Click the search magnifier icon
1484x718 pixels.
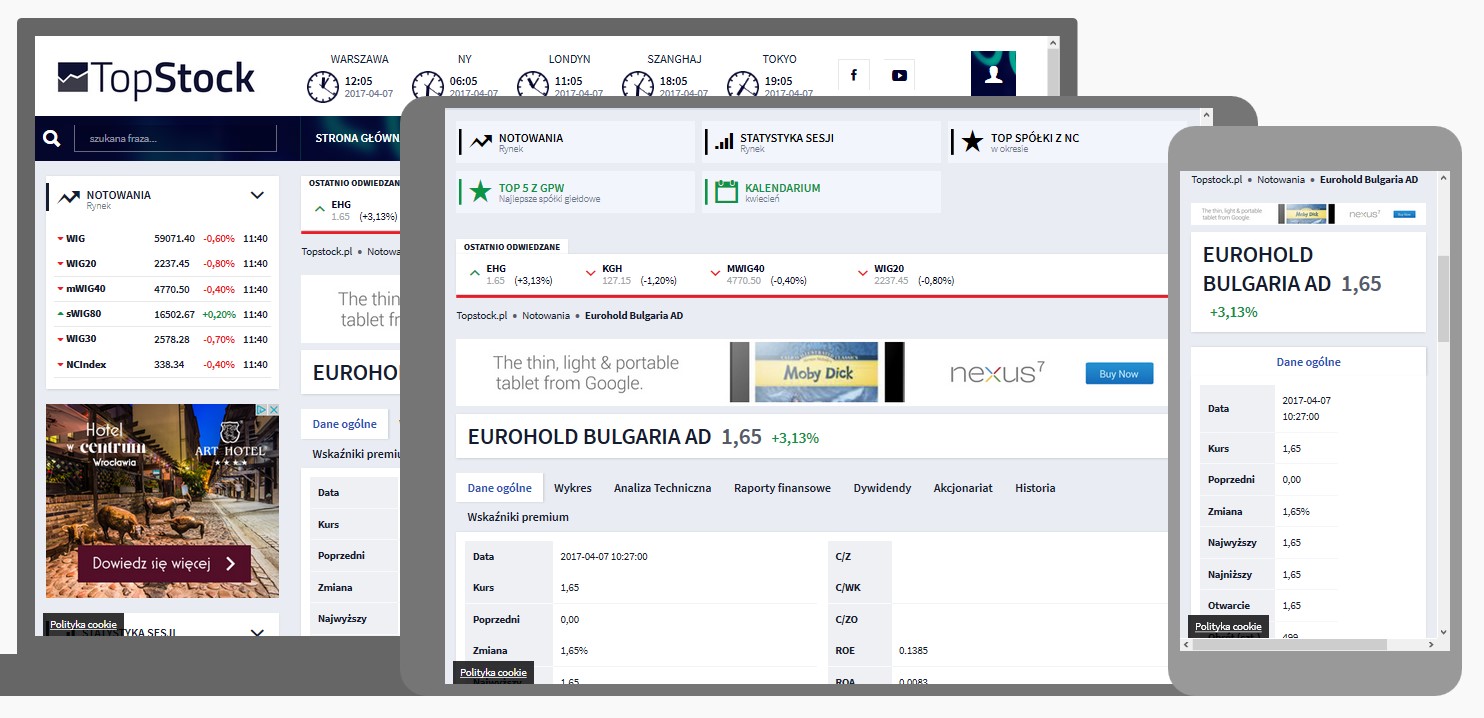[x=52, y=139]
